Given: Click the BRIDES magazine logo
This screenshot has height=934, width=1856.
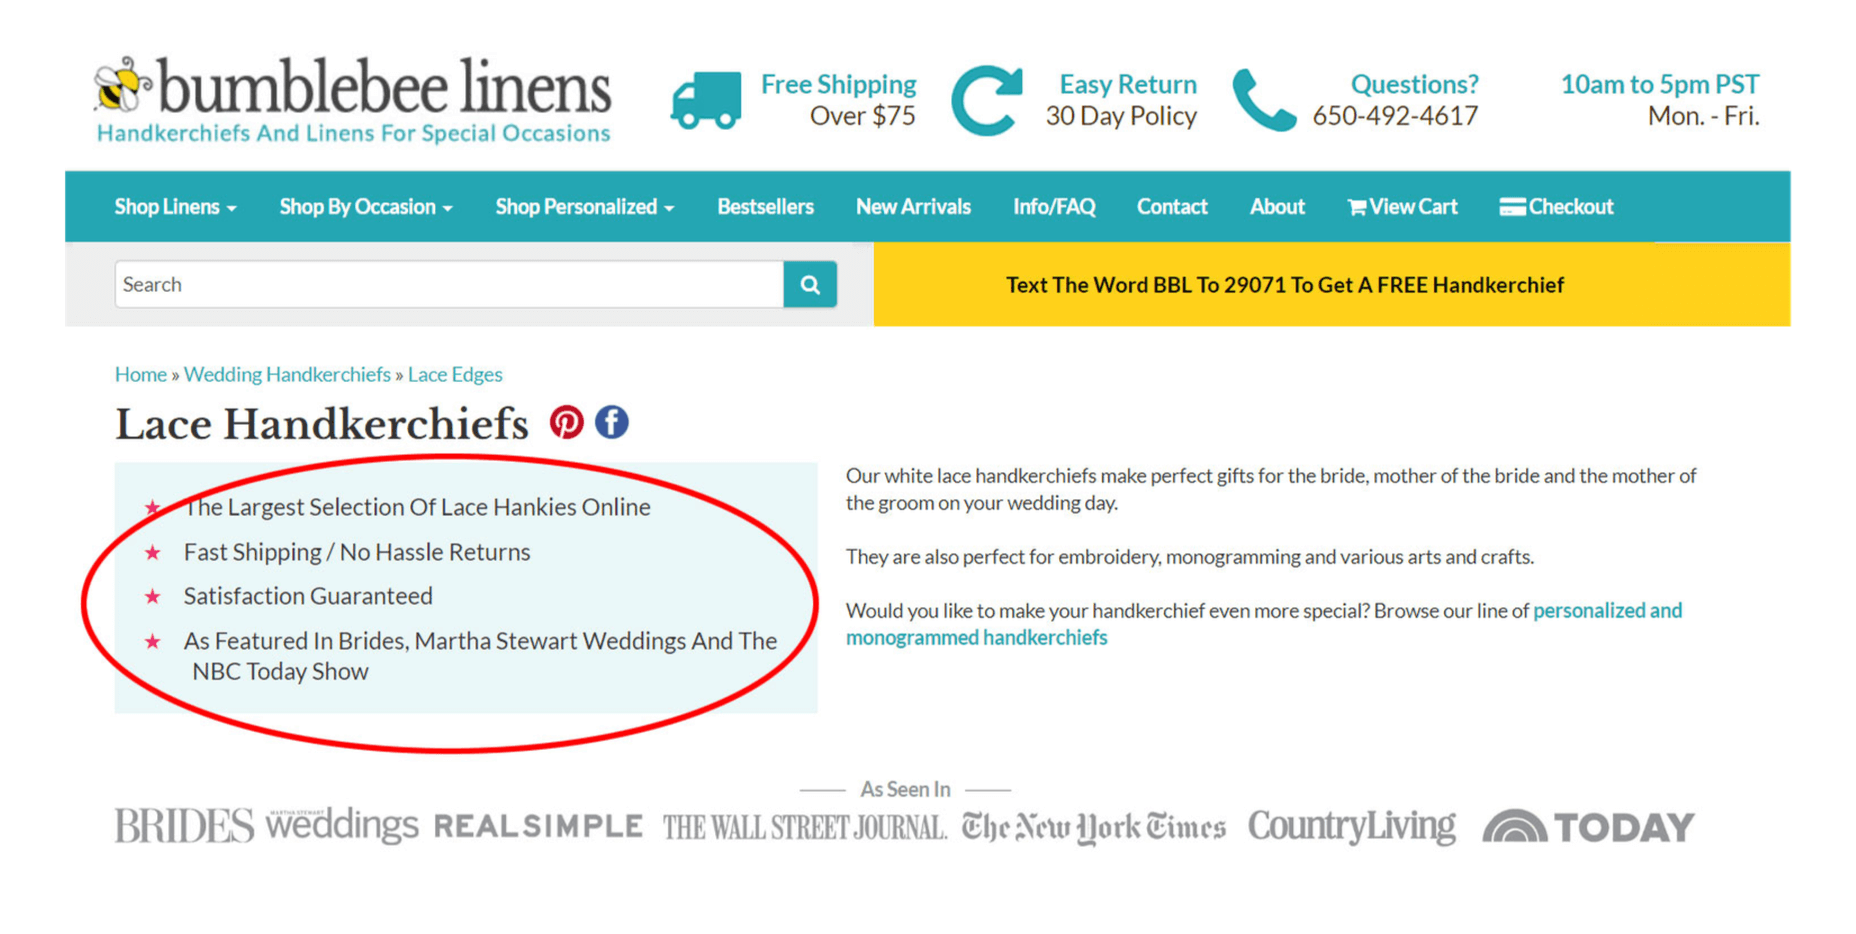Looking at the screenshot, I should [184, 826].
